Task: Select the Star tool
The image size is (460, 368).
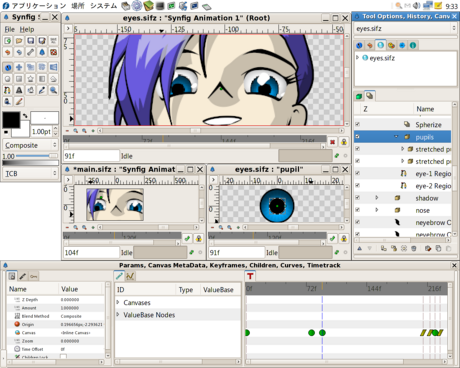Action: coord(30,79)
